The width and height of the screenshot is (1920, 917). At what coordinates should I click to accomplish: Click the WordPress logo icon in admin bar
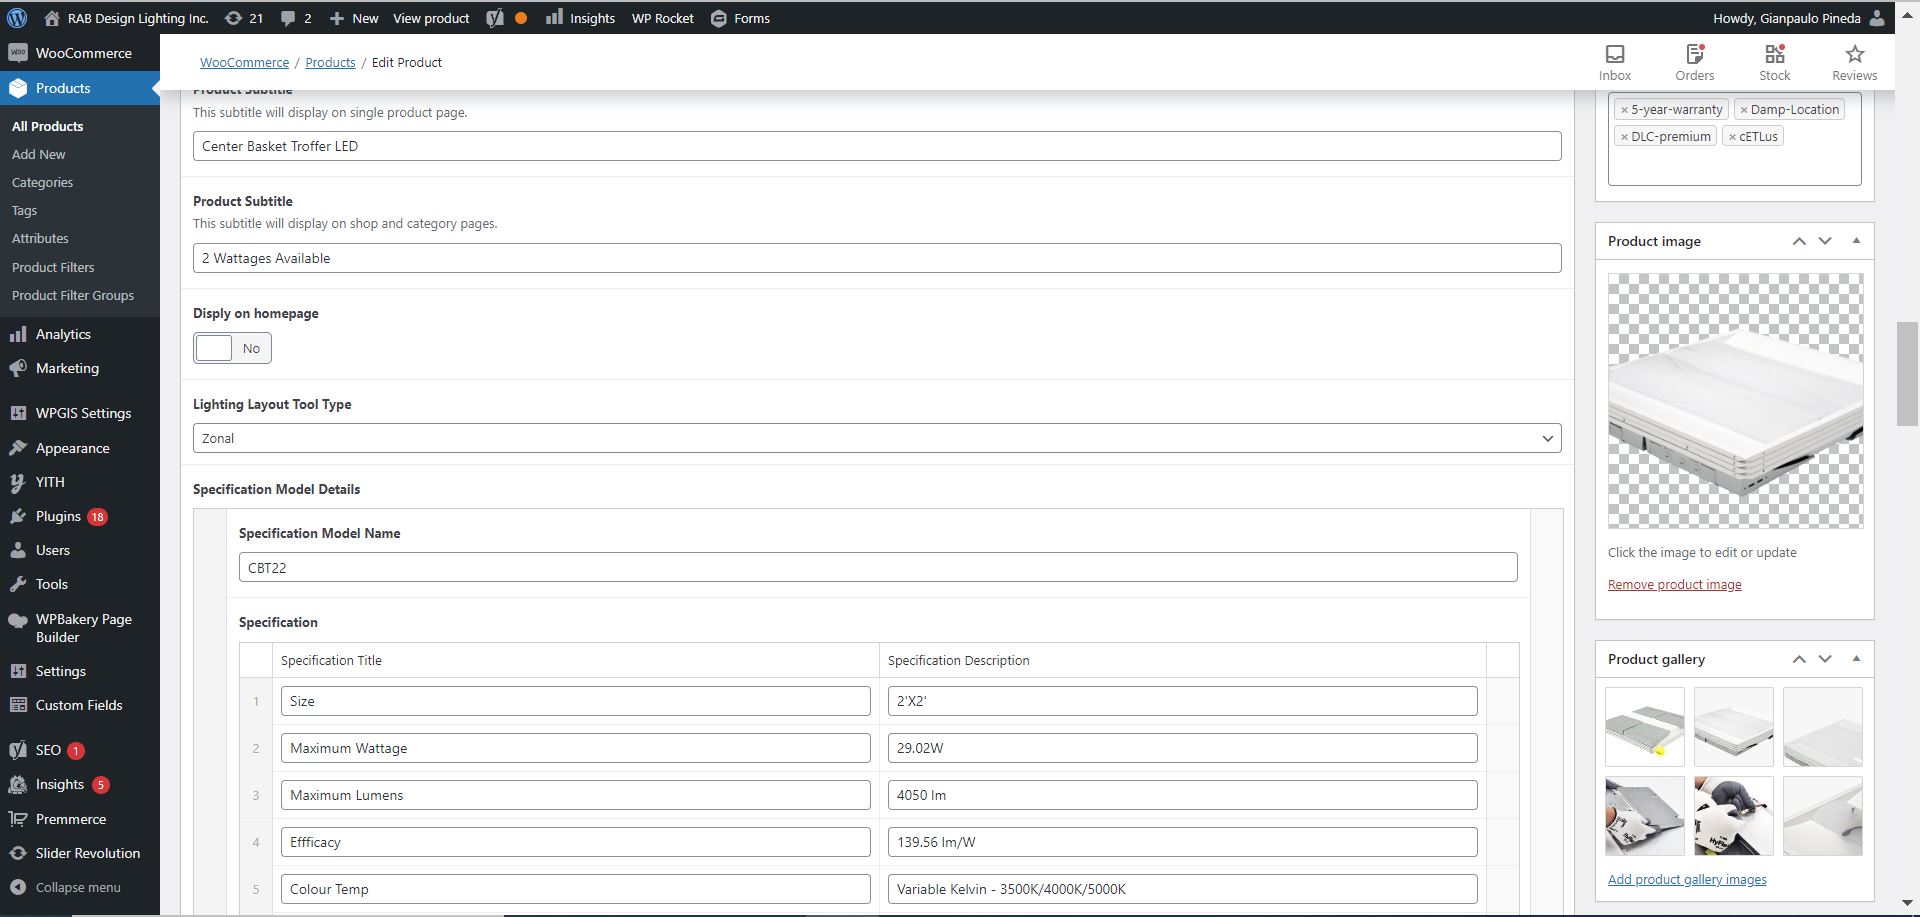[17, 18]
